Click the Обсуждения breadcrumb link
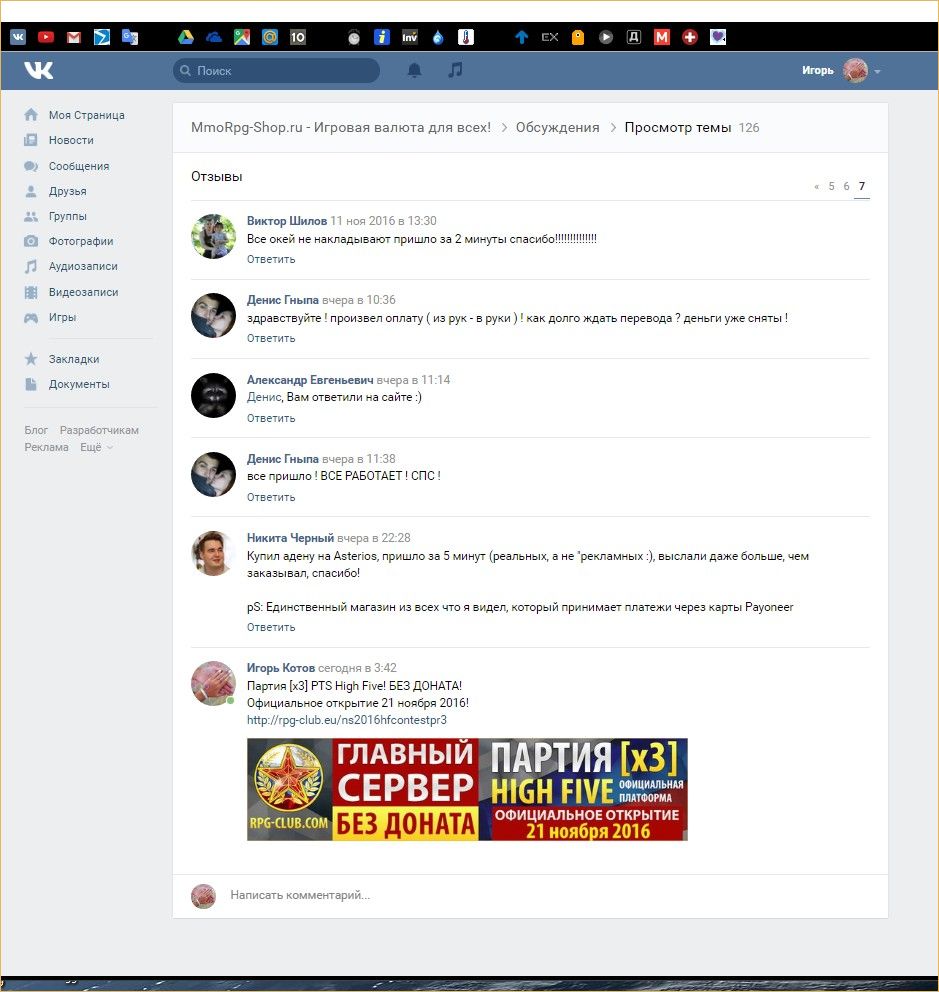939x992 pixels. tap(557, 127)
